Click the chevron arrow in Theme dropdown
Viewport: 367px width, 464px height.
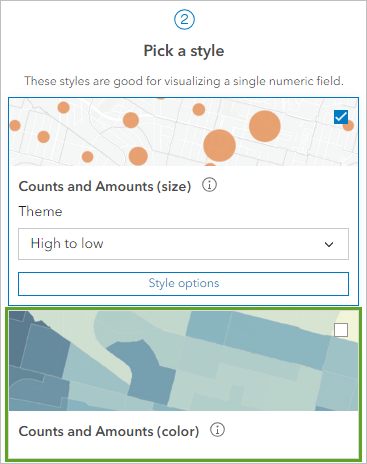(329, 244)
